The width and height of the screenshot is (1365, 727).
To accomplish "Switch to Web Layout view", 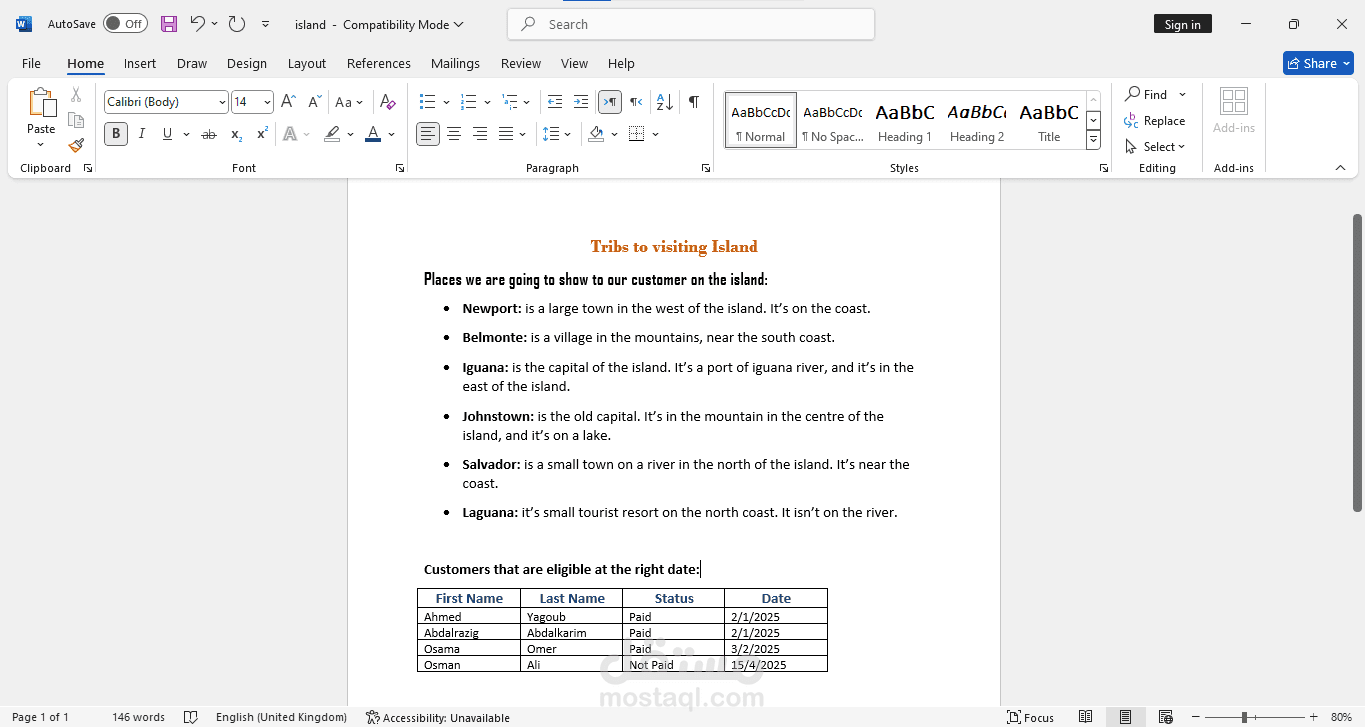I will click(x=1165, y=717).
